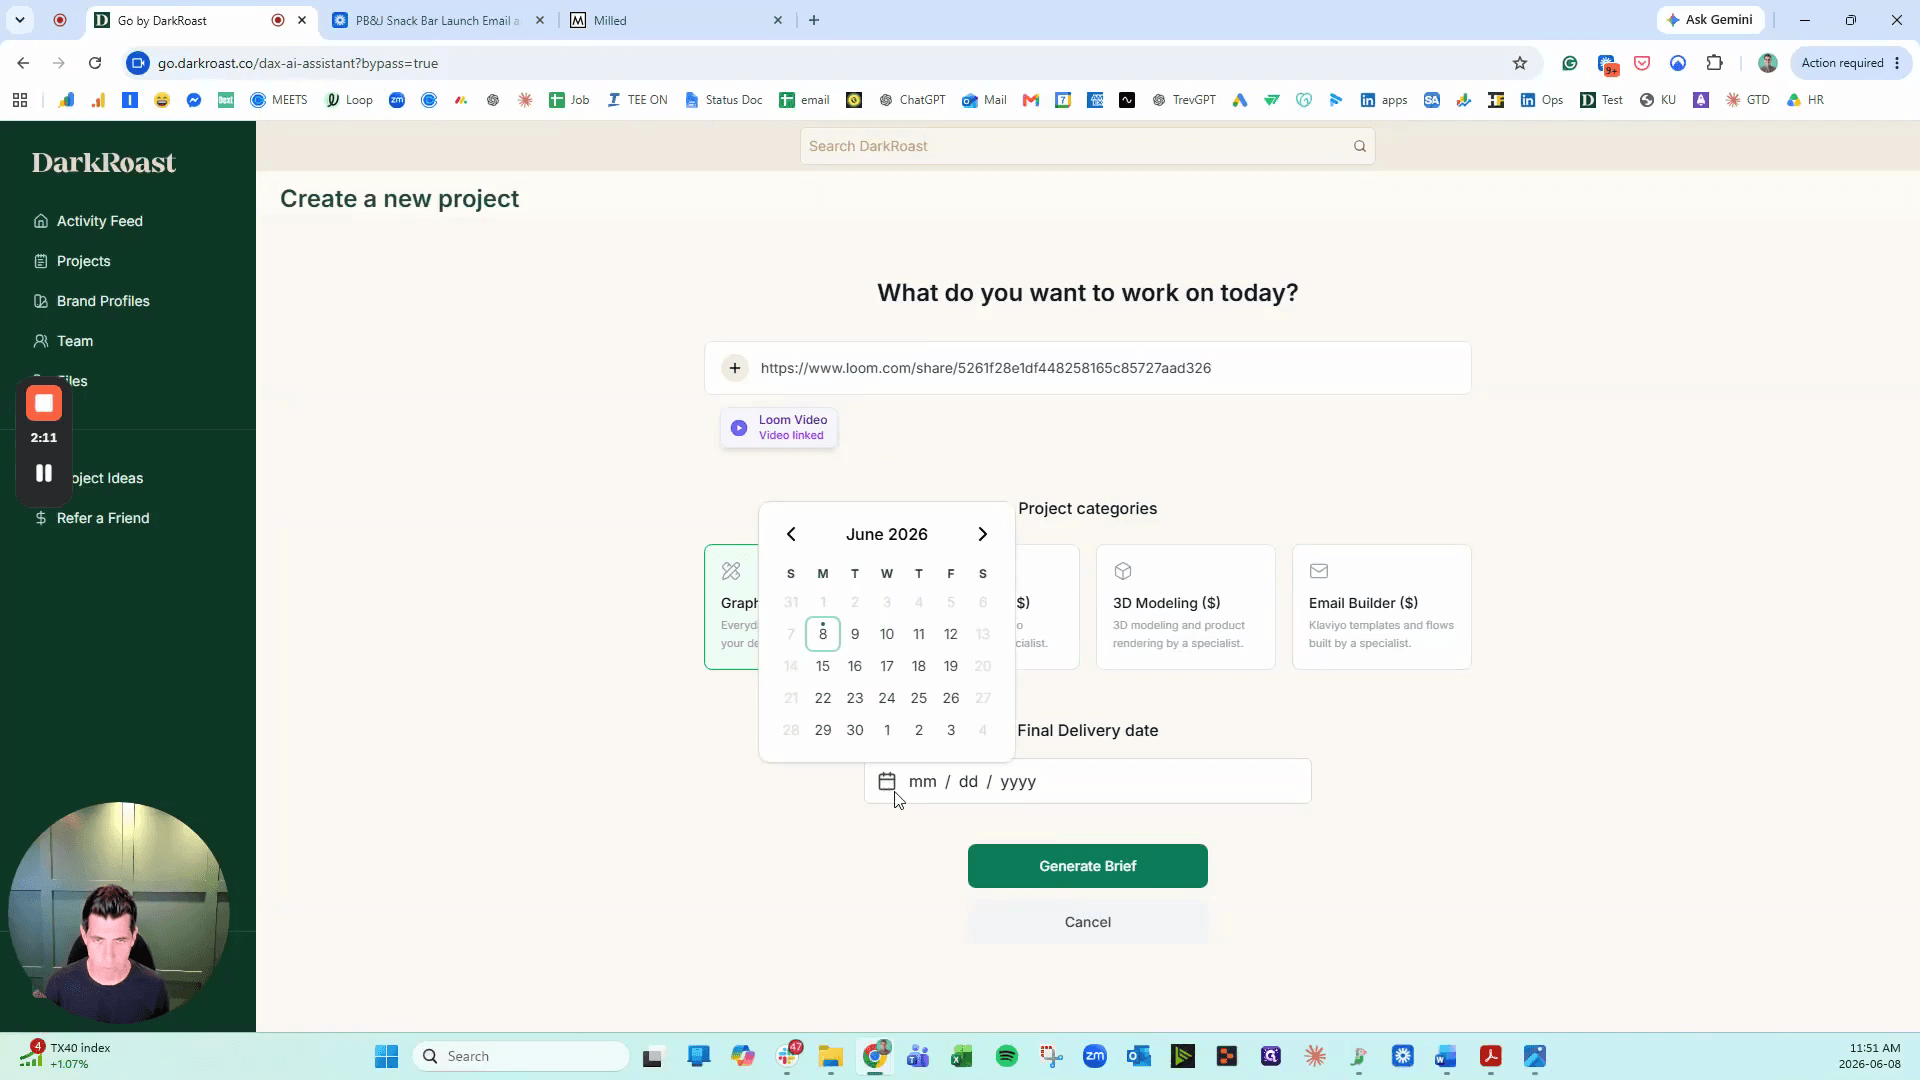Open the tab search dropdown arrow
The width and height of the screenshot is (1920, 1080).
tap(19, 20)
